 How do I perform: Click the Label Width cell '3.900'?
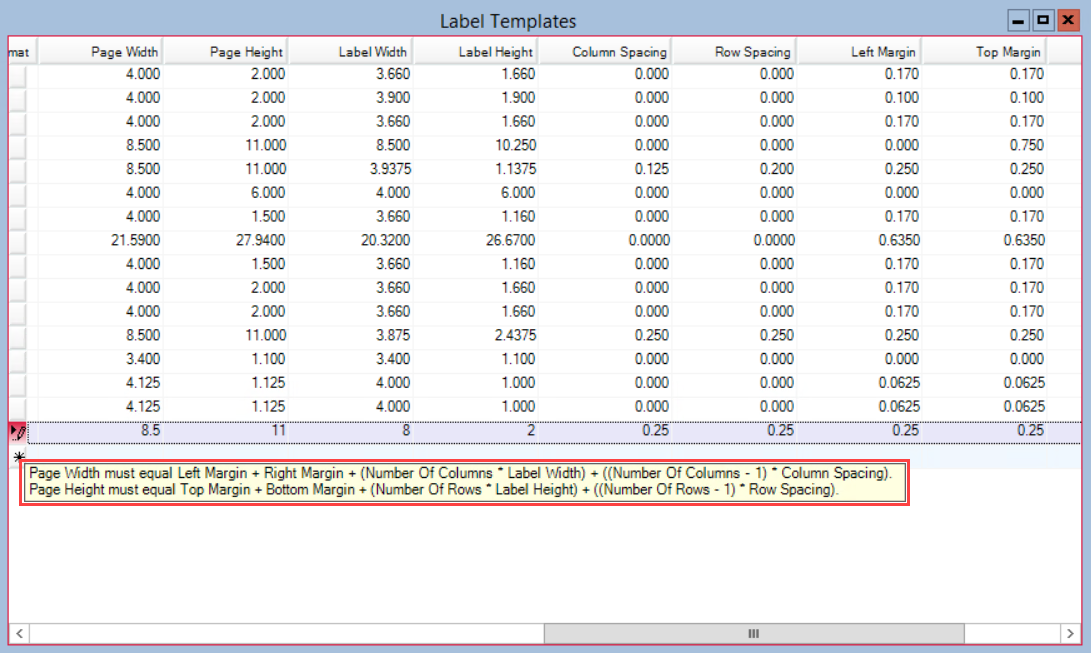coord(351,98)
